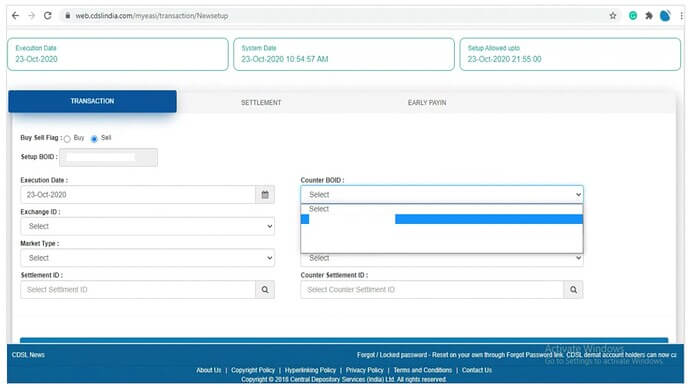This screenshot has width=690, height=388.
Task: Select the Sell radio button
Action: 94,139
